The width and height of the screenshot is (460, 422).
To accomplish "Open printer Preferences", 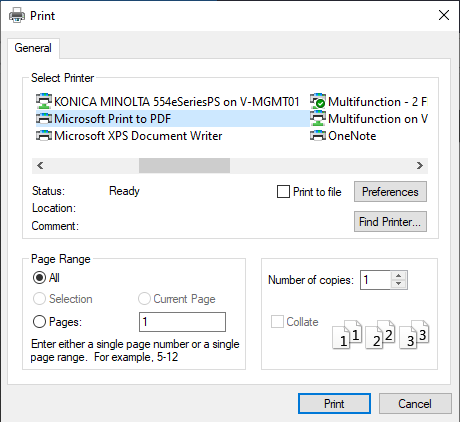I will pyautogui.click(x=390, y=192).
